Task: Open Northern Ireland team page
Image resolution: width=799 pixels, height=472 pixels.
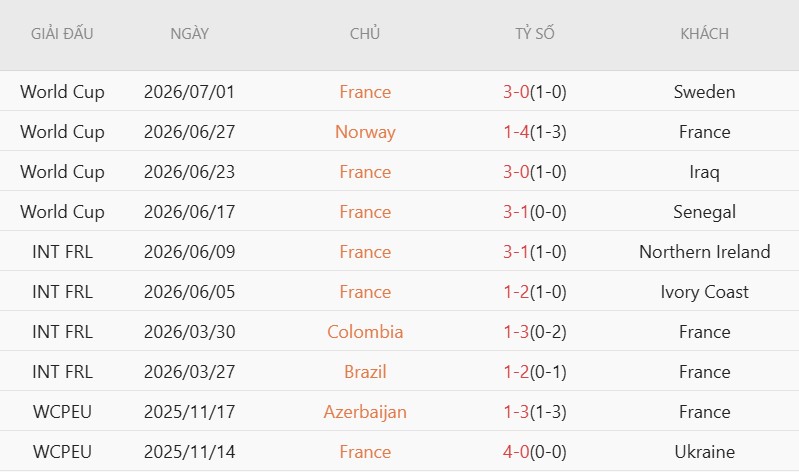Action: point(704,252)
